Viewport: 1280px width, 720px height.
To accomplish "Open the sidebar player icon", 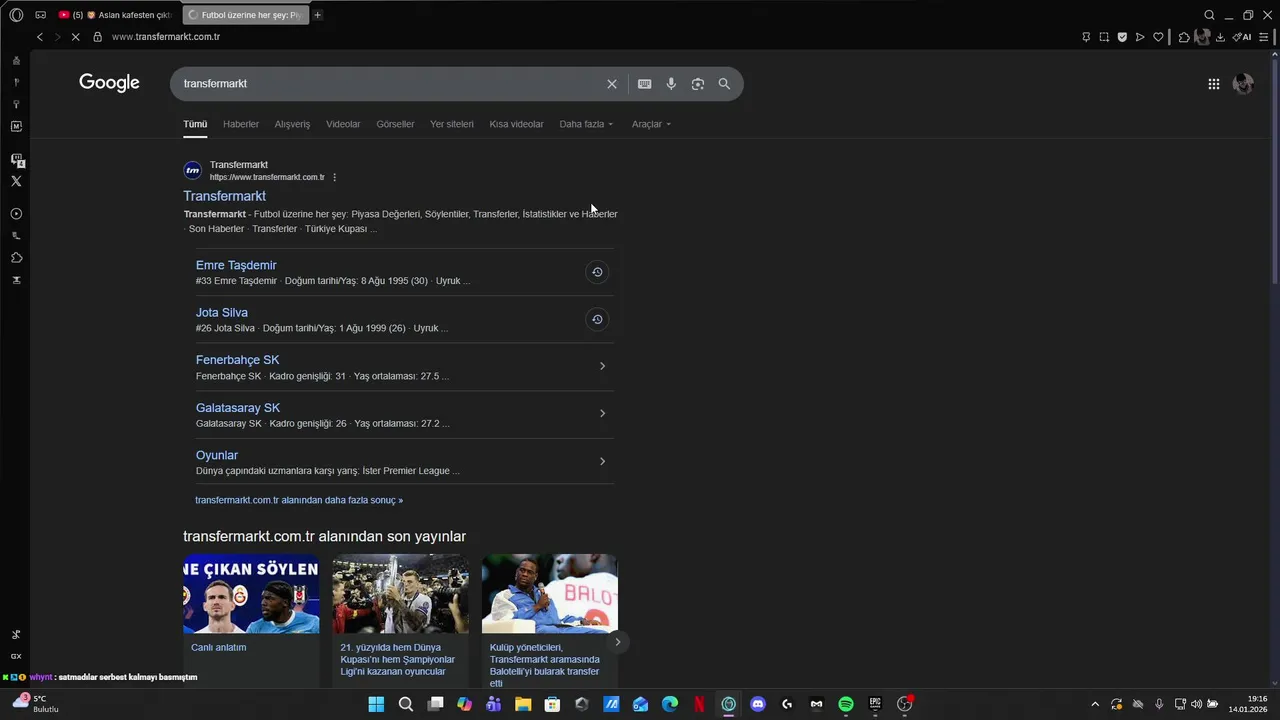I will [16, 214].
